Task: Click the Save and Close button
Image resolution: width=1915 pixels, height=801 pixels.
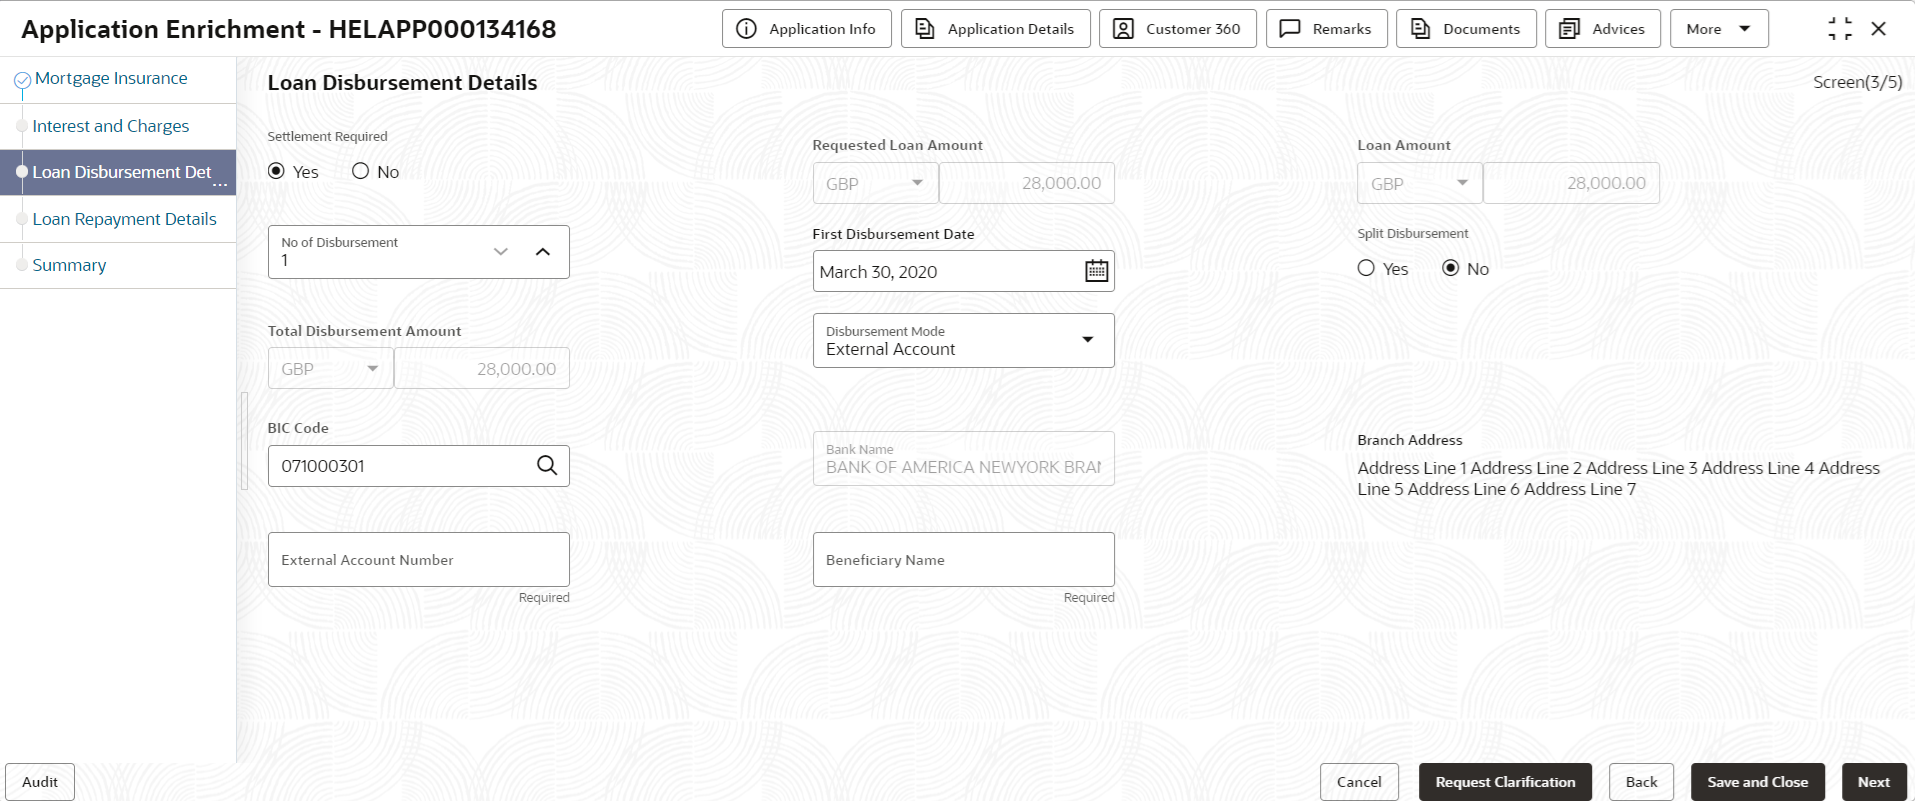Action: tap(1758, 782)
